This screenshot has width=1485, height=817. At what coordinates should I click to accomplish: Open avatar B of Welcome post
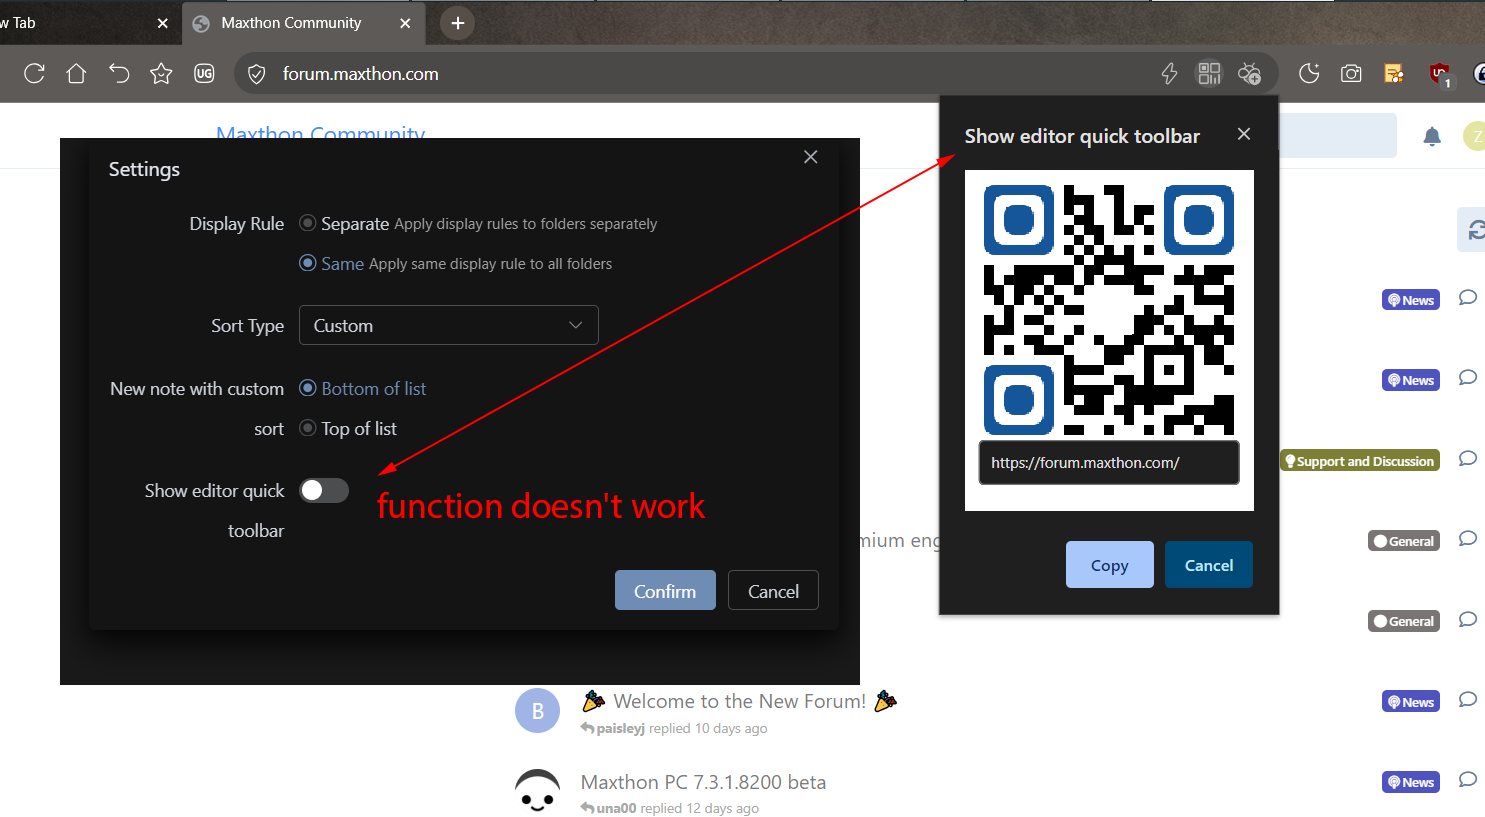coord(537,711)
